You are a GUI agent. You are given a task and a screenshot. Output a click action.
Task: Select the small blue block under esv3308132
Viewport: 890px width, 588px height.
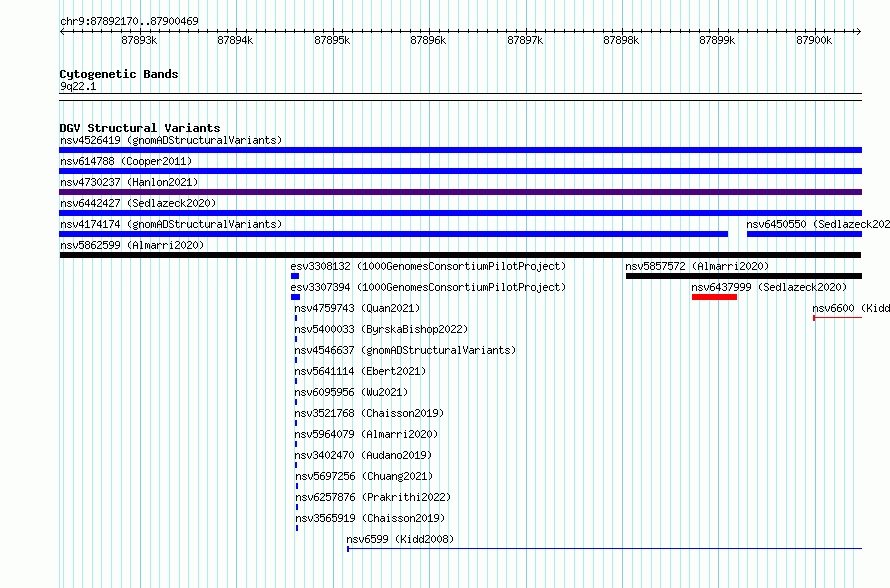pyautogui.click(x=295, y=276)
